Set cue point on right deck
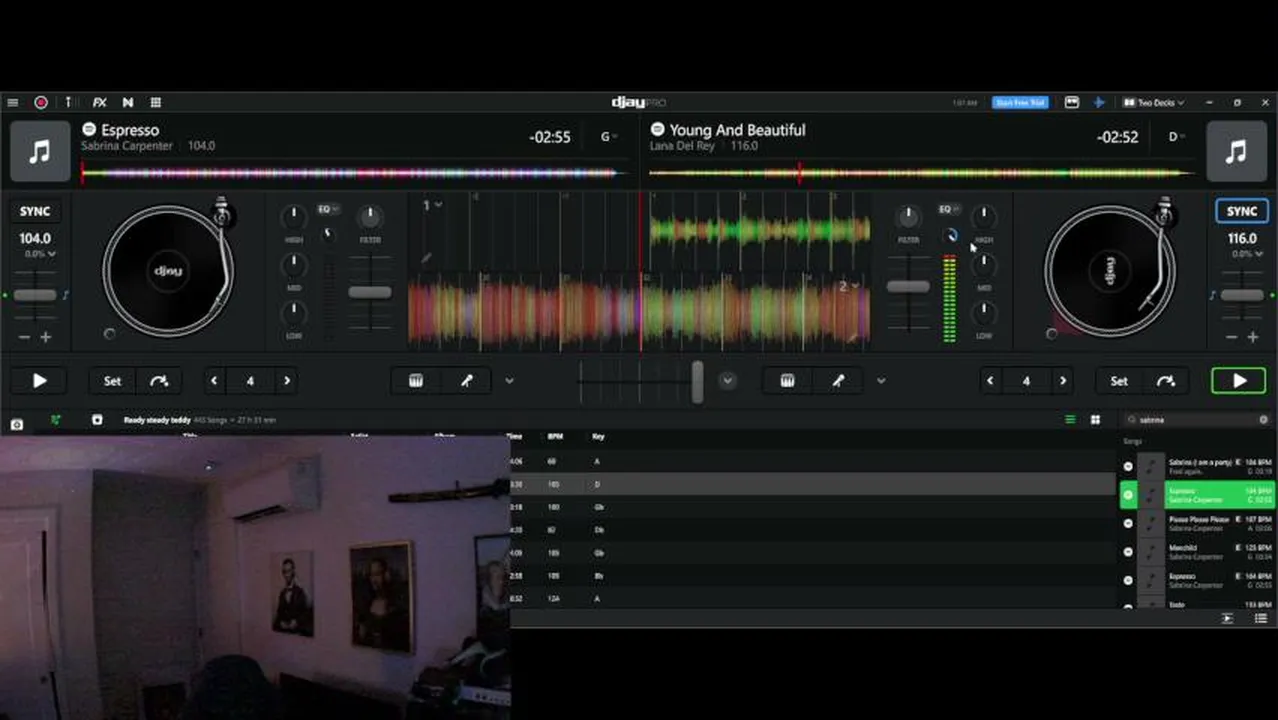This screenshot has width=1278, height=720. tap(1119, 381)
